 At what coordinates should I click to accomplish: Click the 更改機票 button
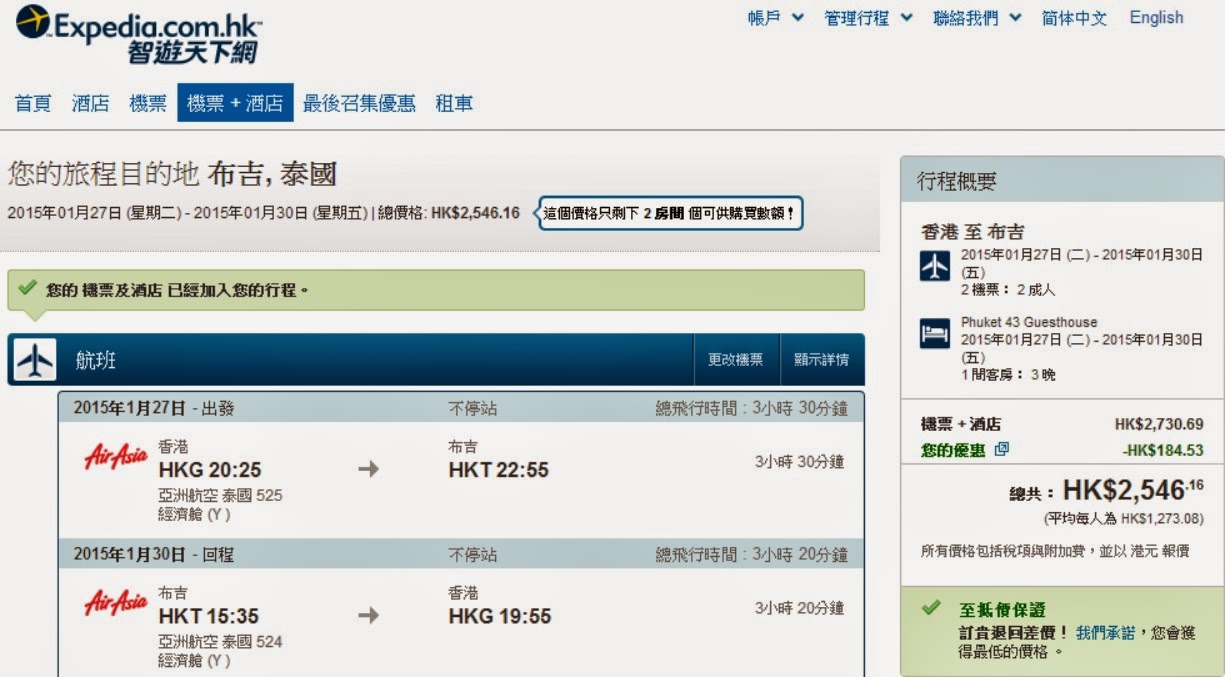[x=736, y=360]
